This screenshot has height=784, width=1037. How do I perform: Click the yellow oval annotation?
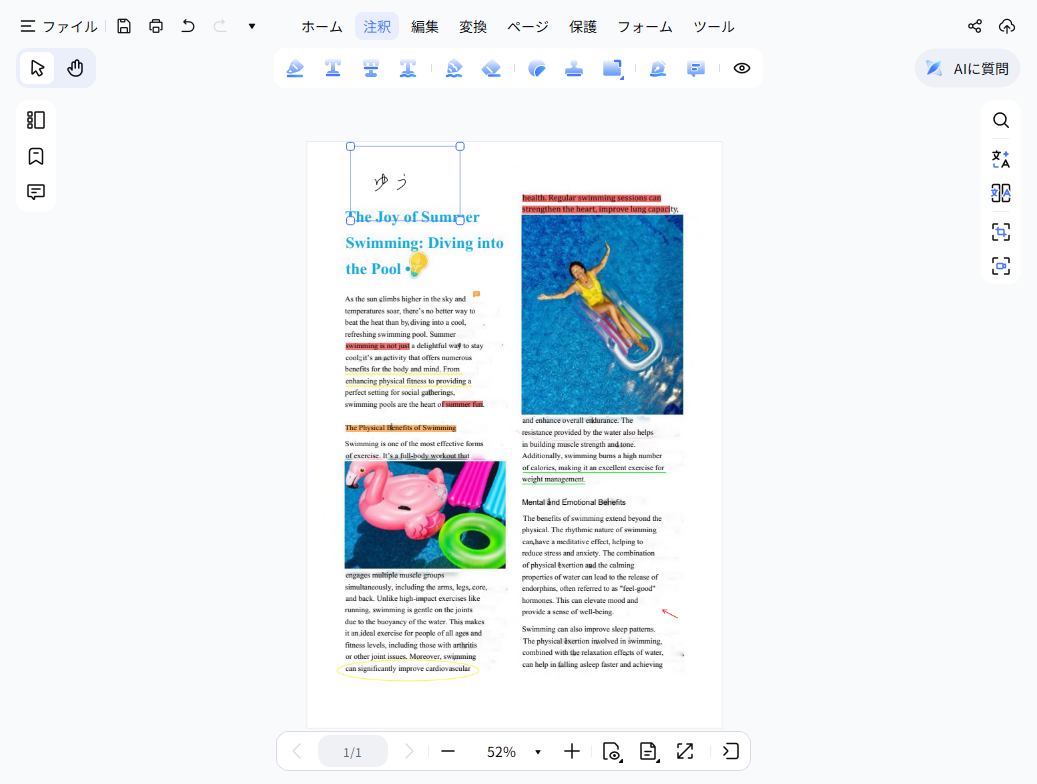(408, 669)
